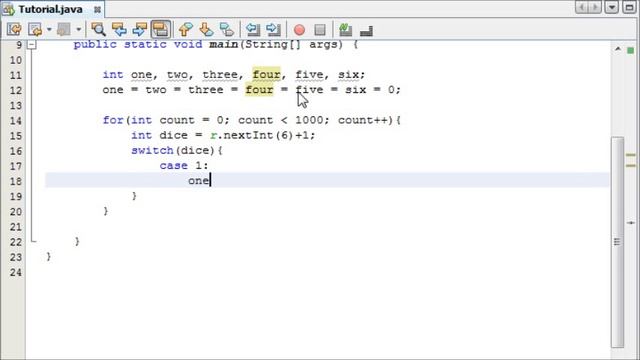The image size is (640, 360).
Task: Click first yellow warning mark in stripe
Action: pos(631,155)
